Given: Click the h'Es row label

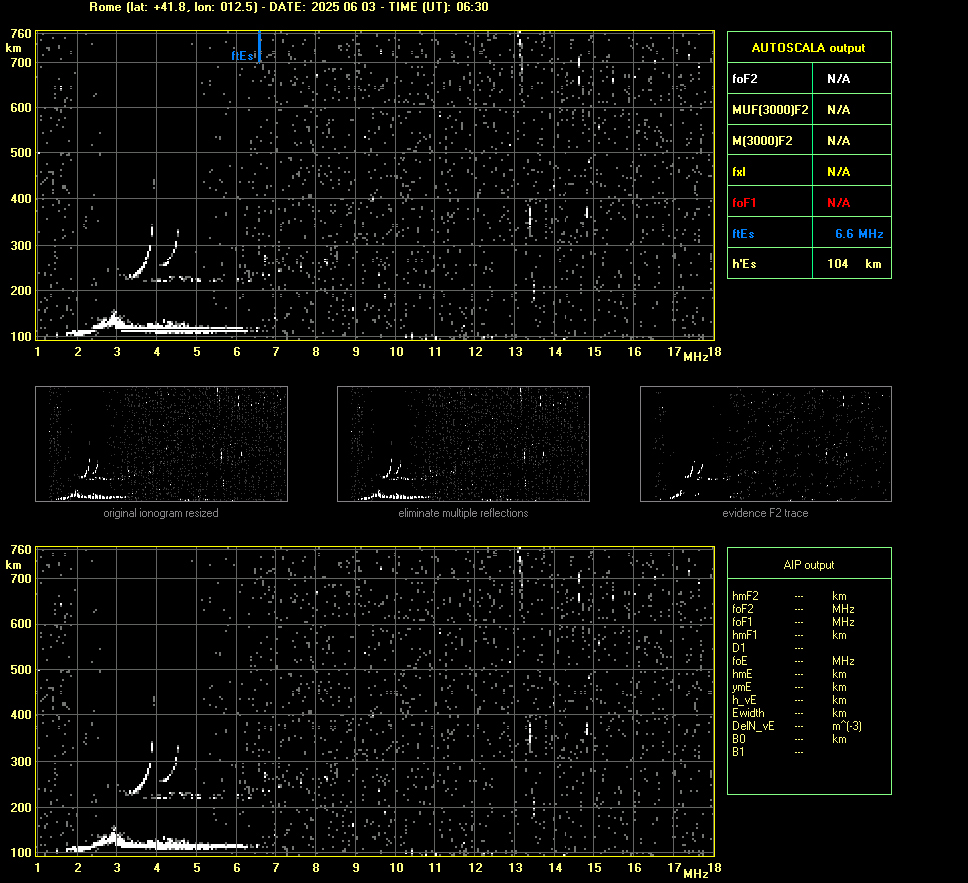Looking at the screenshot, I should (x=744, y=264).
